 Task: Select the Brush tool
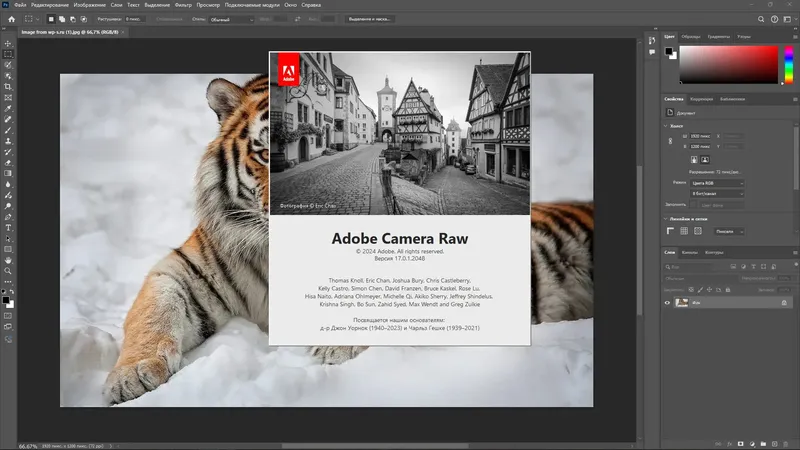(x=9, y=130)
